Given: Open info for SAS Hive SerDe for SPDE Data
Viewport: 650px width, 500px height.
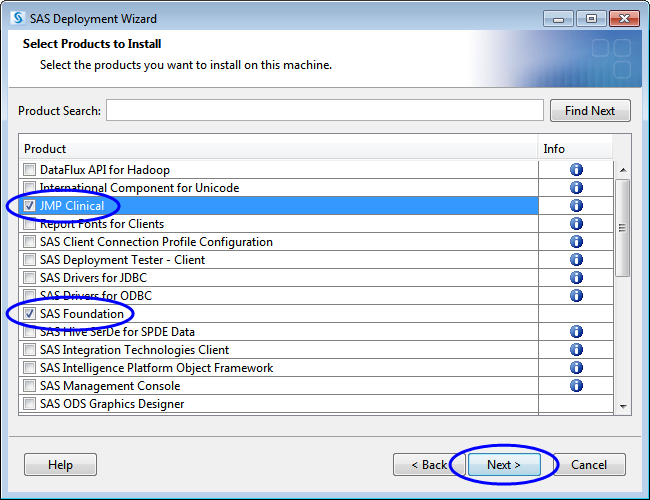Looking at the screenshot, I should point(576,332).
